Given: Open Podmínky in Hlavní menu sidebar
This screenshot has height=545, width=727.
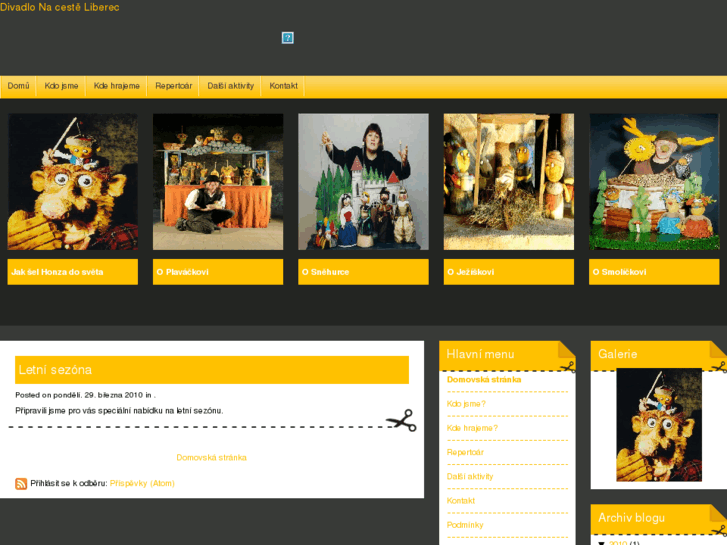Looking at the screenshot, I should coord(465,525).
